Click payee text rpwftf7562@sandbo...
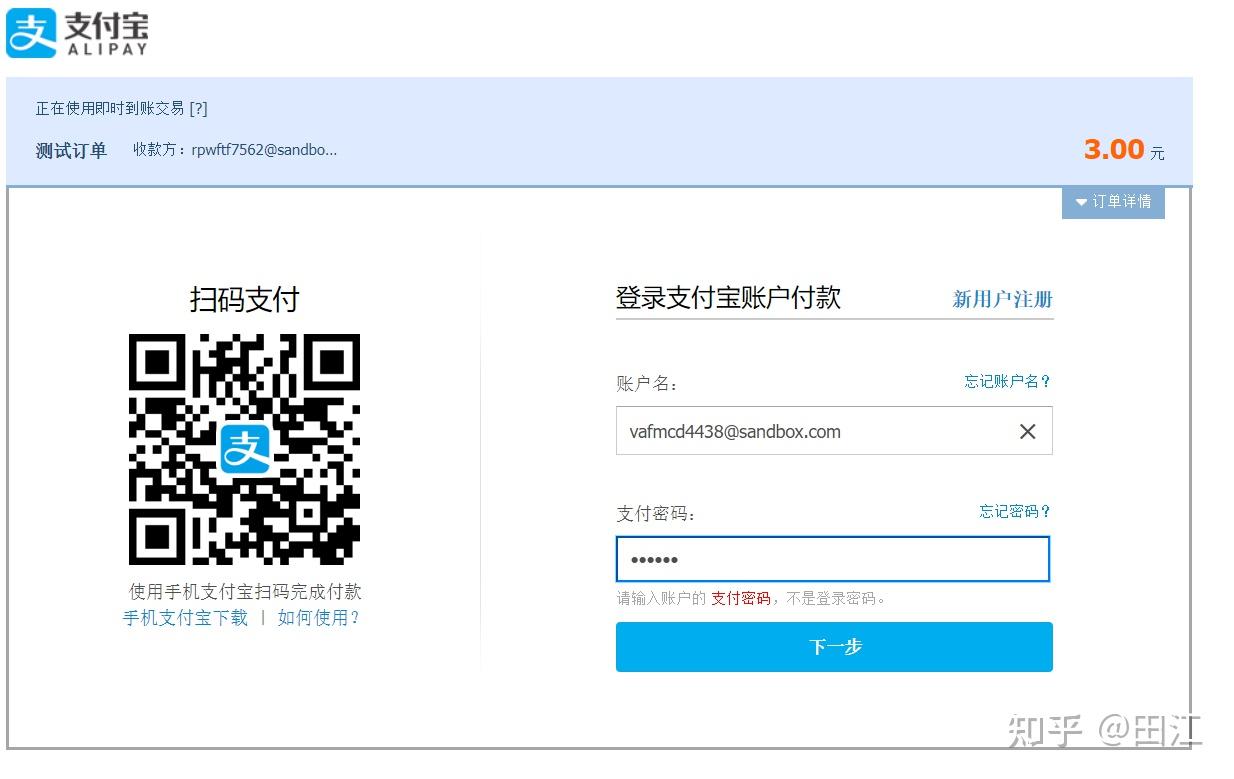The height and width of the screenshot is (779, 1234). click(264, 150)
